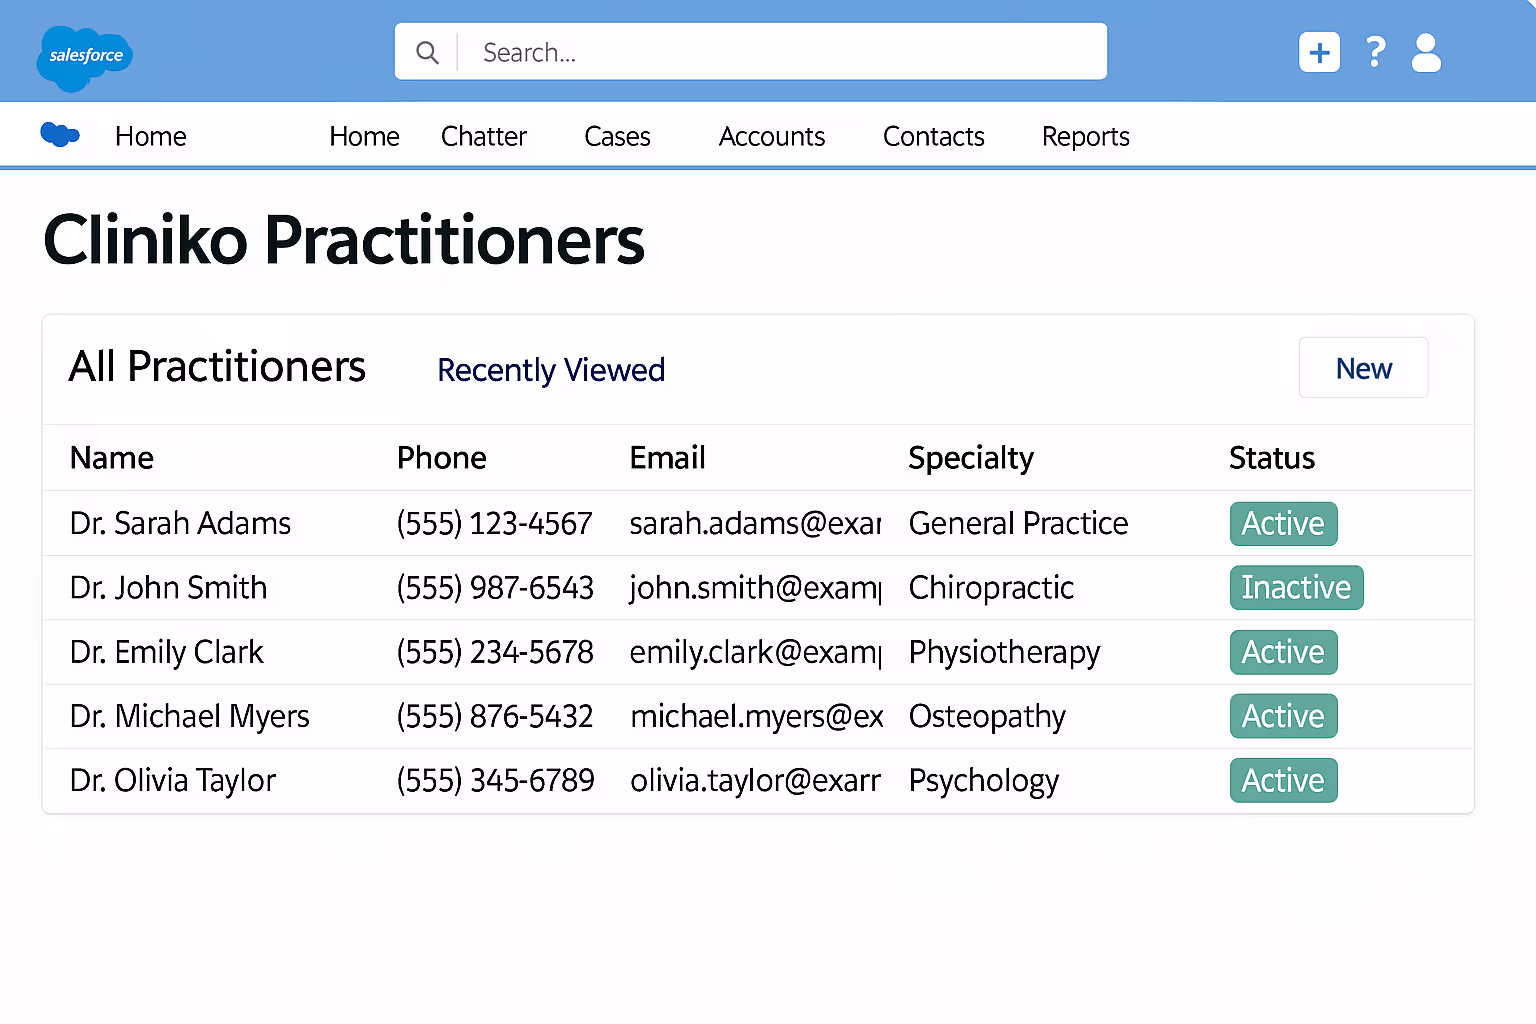Open Dr. Olivia Taylor record
This screenshot has width=1536, height=1024.
172,780
